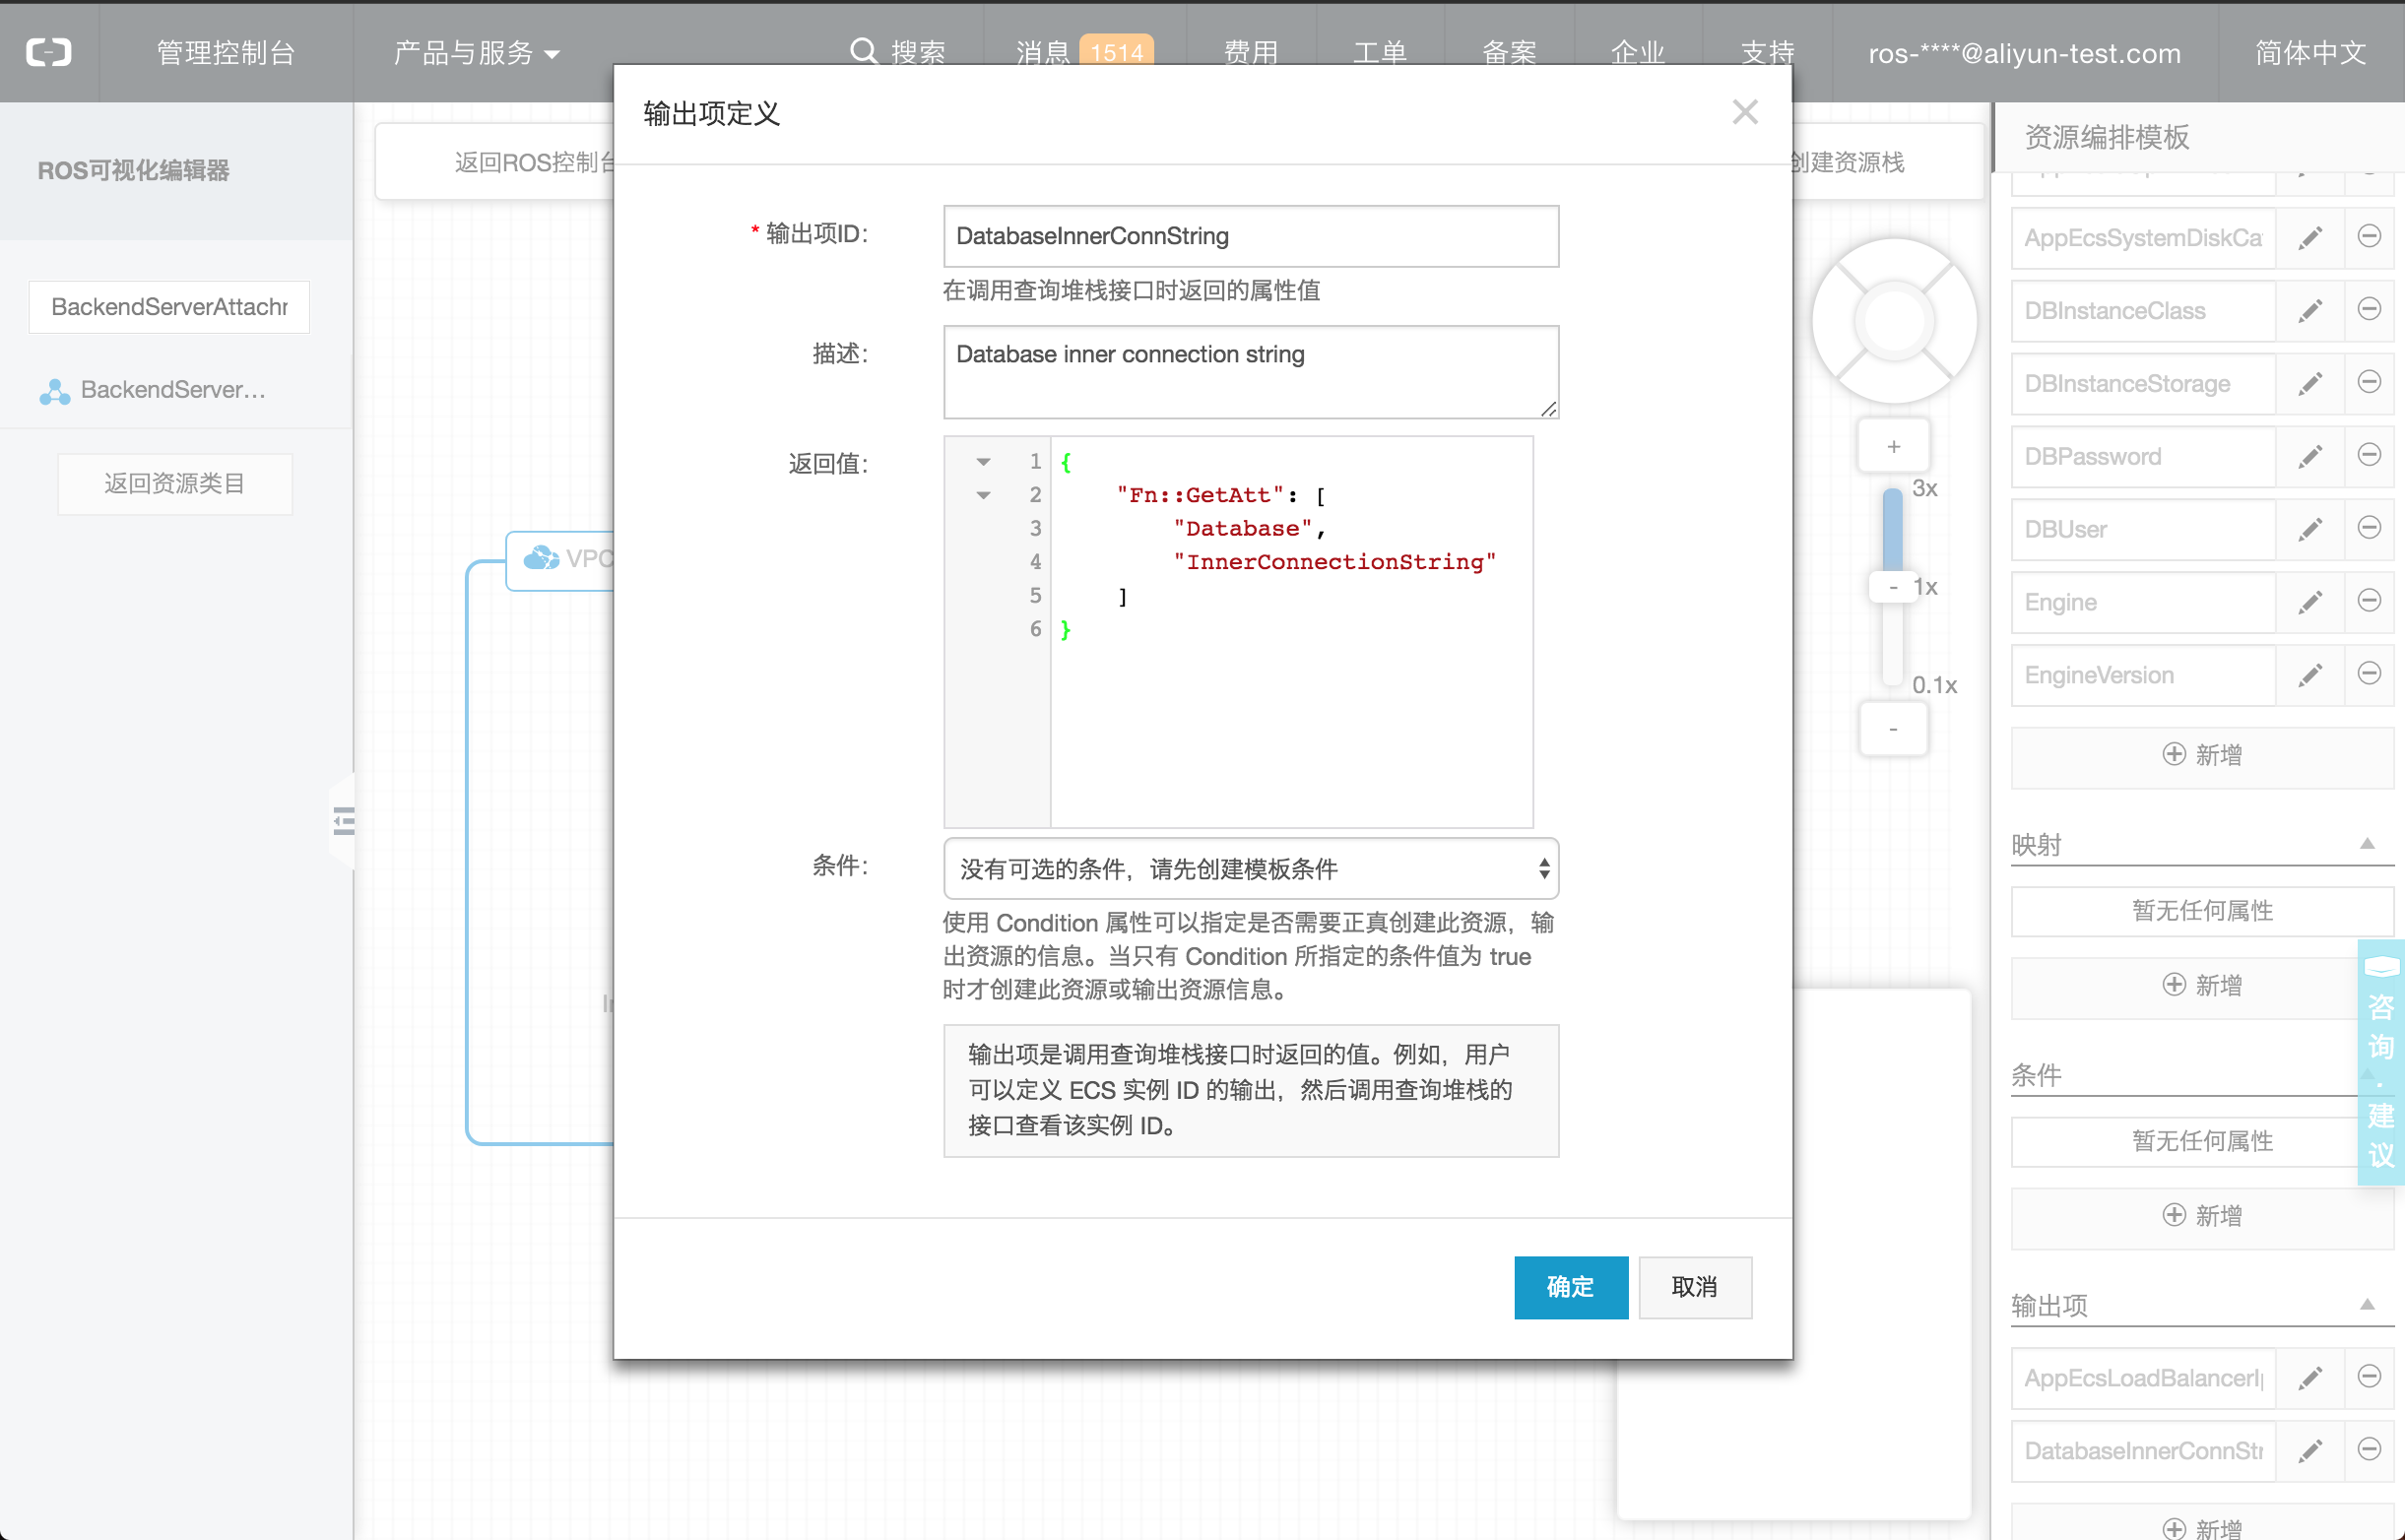Remove the DatabaseInnerConnStr output item
Screen dimensions: 2405x1540
(x=2368, y=1450)
